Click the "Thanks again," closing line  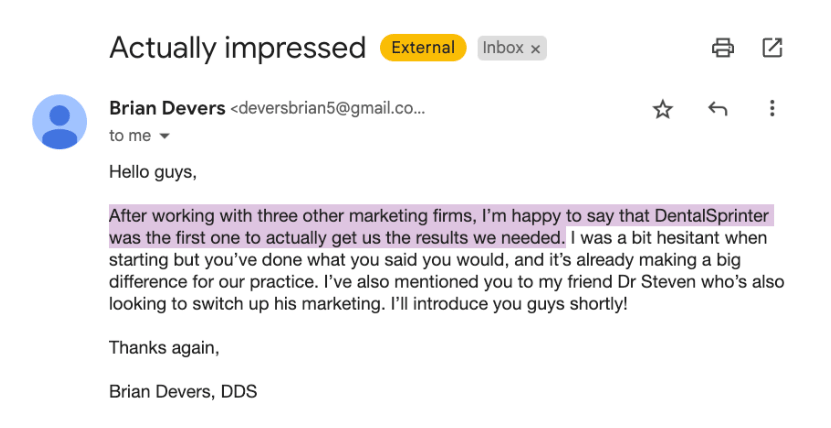(163, 348)
